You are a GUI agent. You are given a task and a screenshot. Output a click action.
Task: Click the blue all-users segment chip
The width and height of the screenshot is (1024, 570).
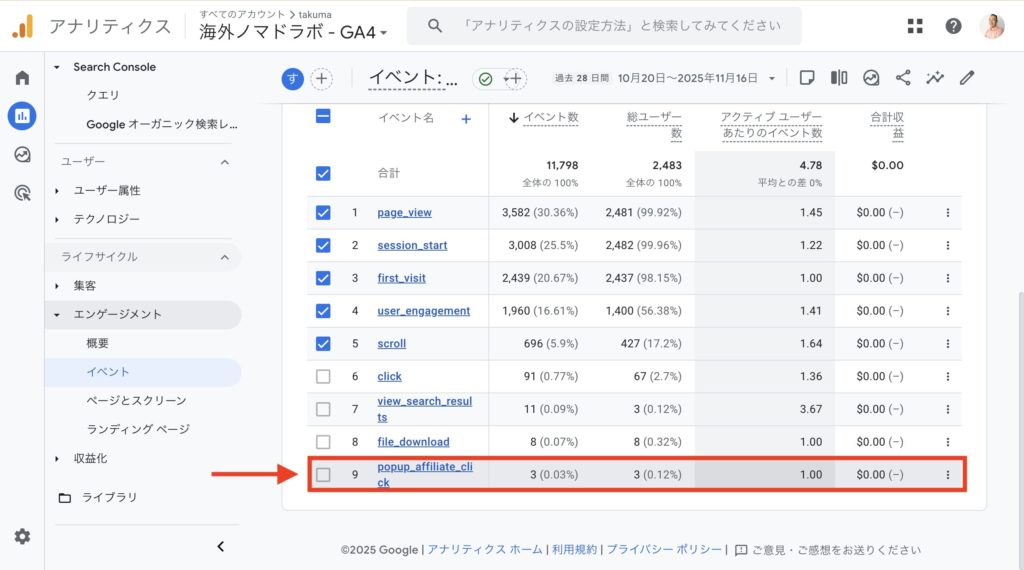[293, 79]
